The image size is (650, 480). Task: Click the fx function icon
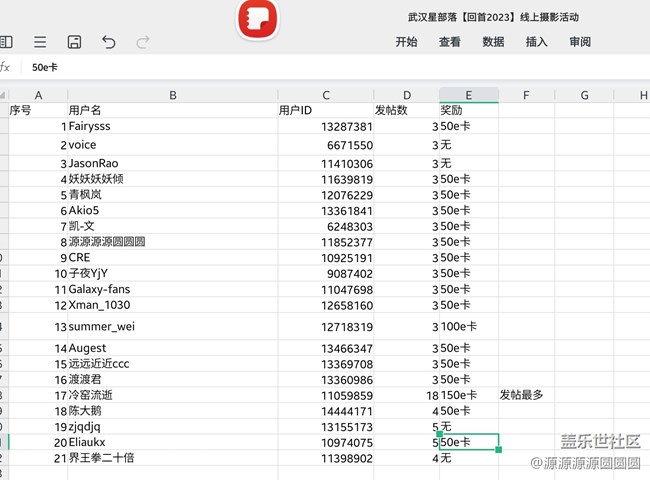(5, 67)
